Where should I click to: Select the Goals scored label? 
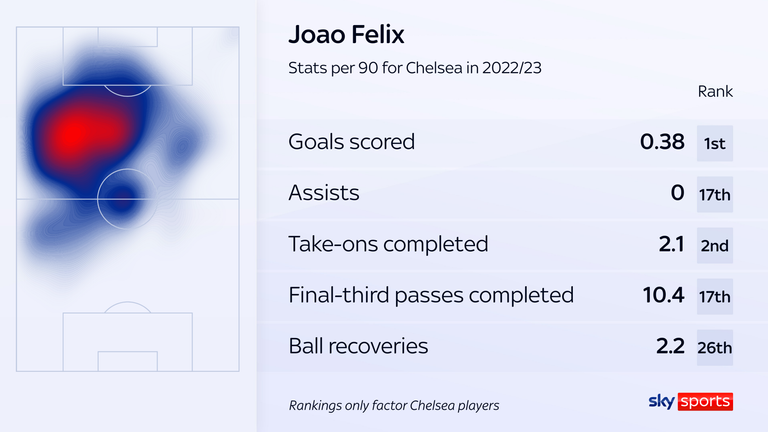coord(351,142)
